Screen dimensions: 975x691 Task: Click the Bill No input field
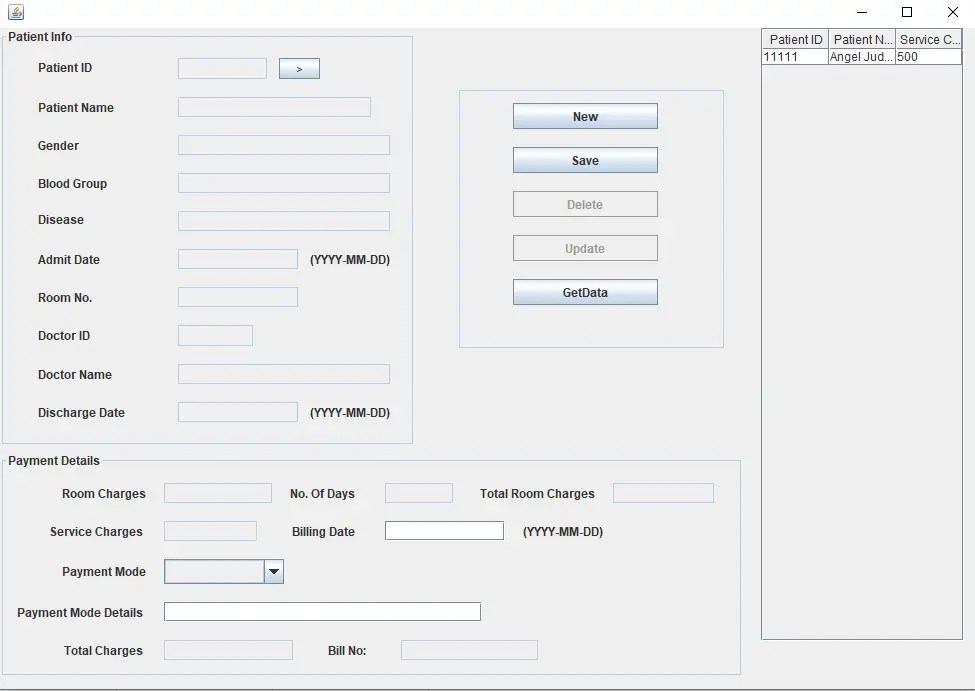(x=468, y=650)
